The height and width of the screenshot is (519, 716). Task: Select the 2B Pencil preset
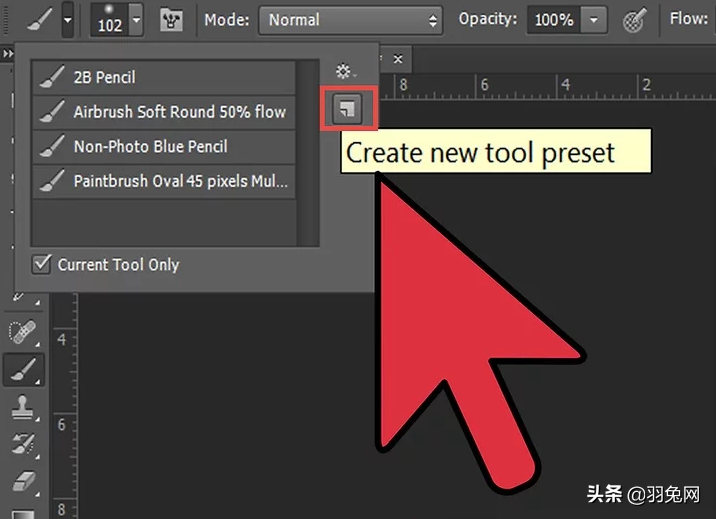point(164,78)
